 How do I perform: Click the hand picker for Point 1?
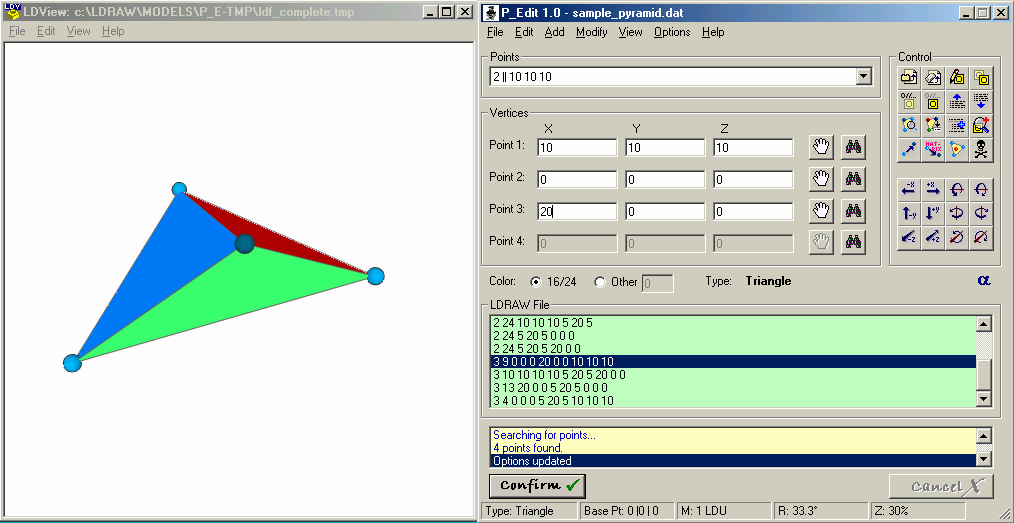click(x=821, y=147)
